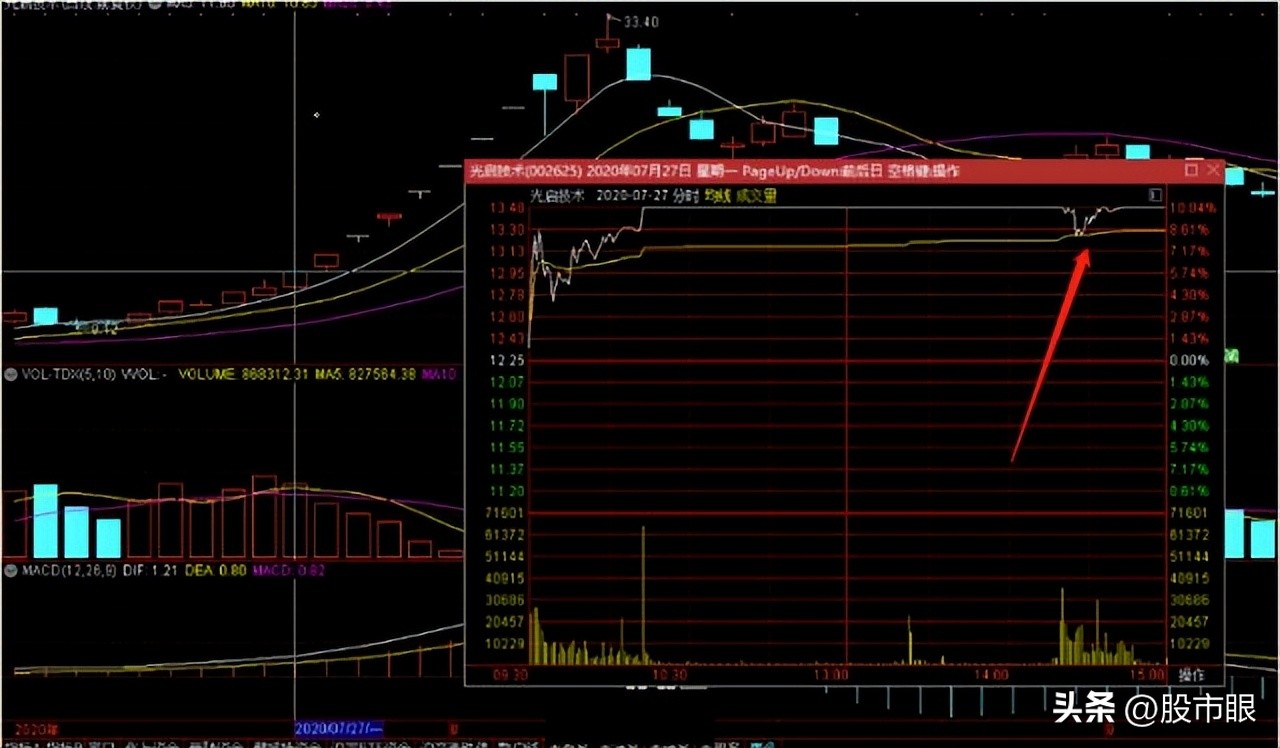Click the 2020/07/27 date marker on time axis
This screenshot has width=1280, height=748.
[340, 727]
